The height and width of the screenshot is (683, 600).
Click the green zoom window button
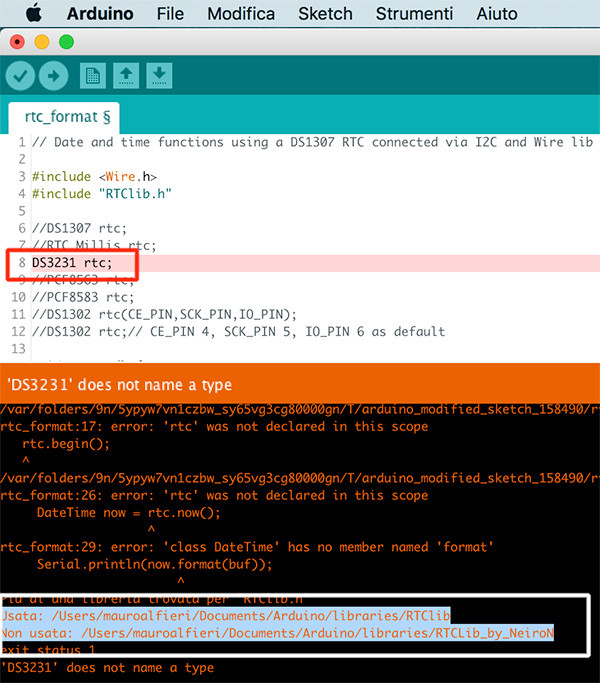coord(66,42)
